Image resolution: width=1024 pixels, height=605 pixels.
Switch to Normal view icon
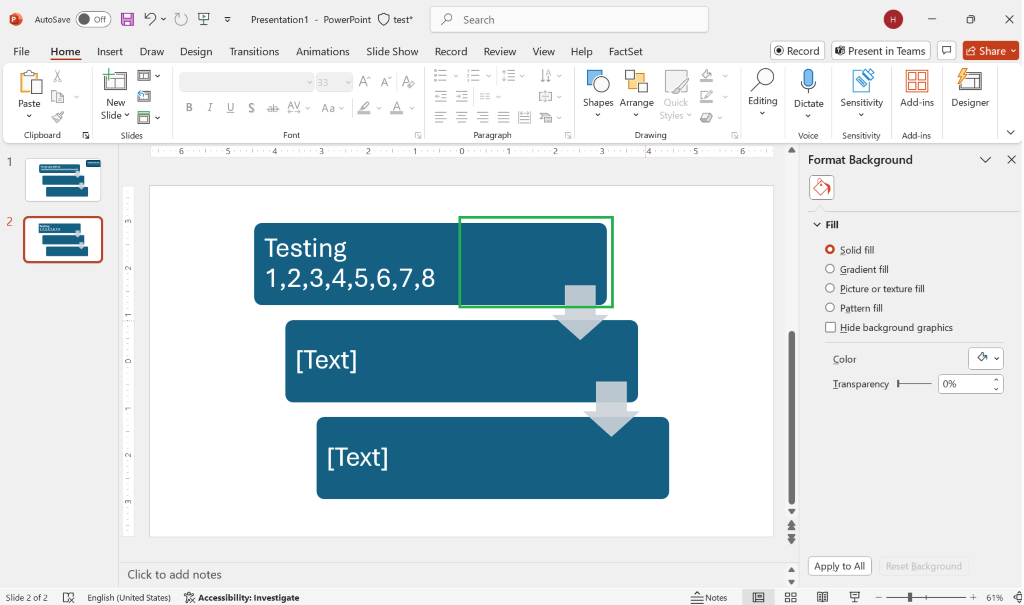(758, 597)
